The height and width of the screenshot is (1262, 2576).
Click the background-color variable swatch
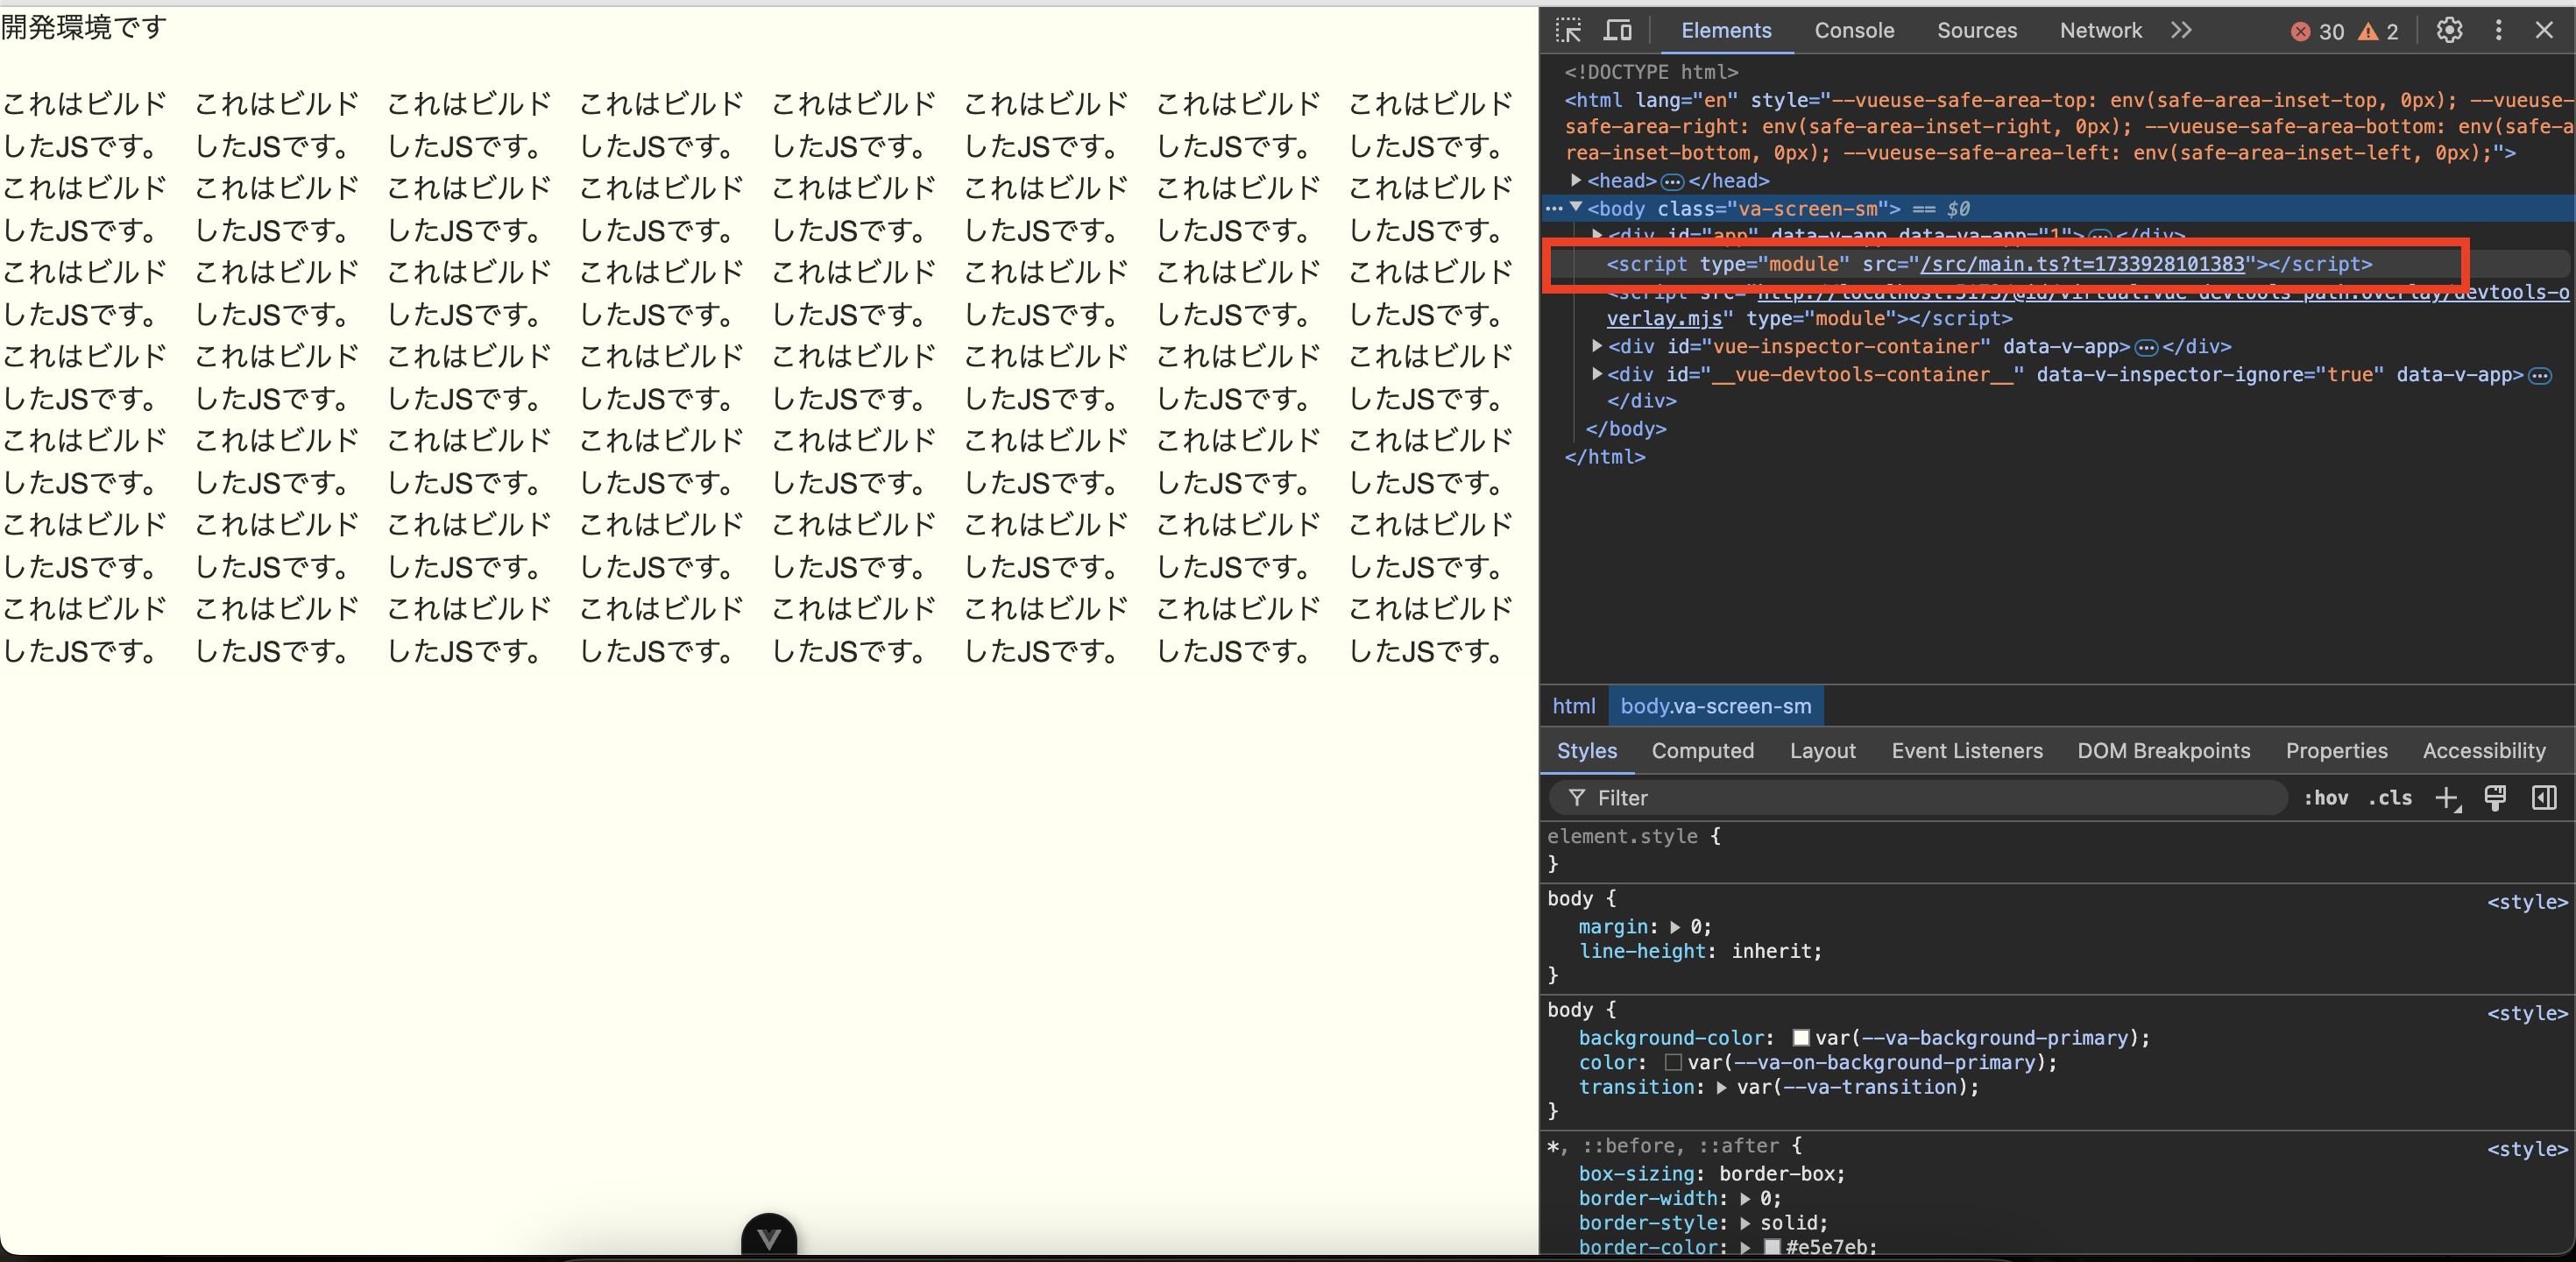1801,1038
